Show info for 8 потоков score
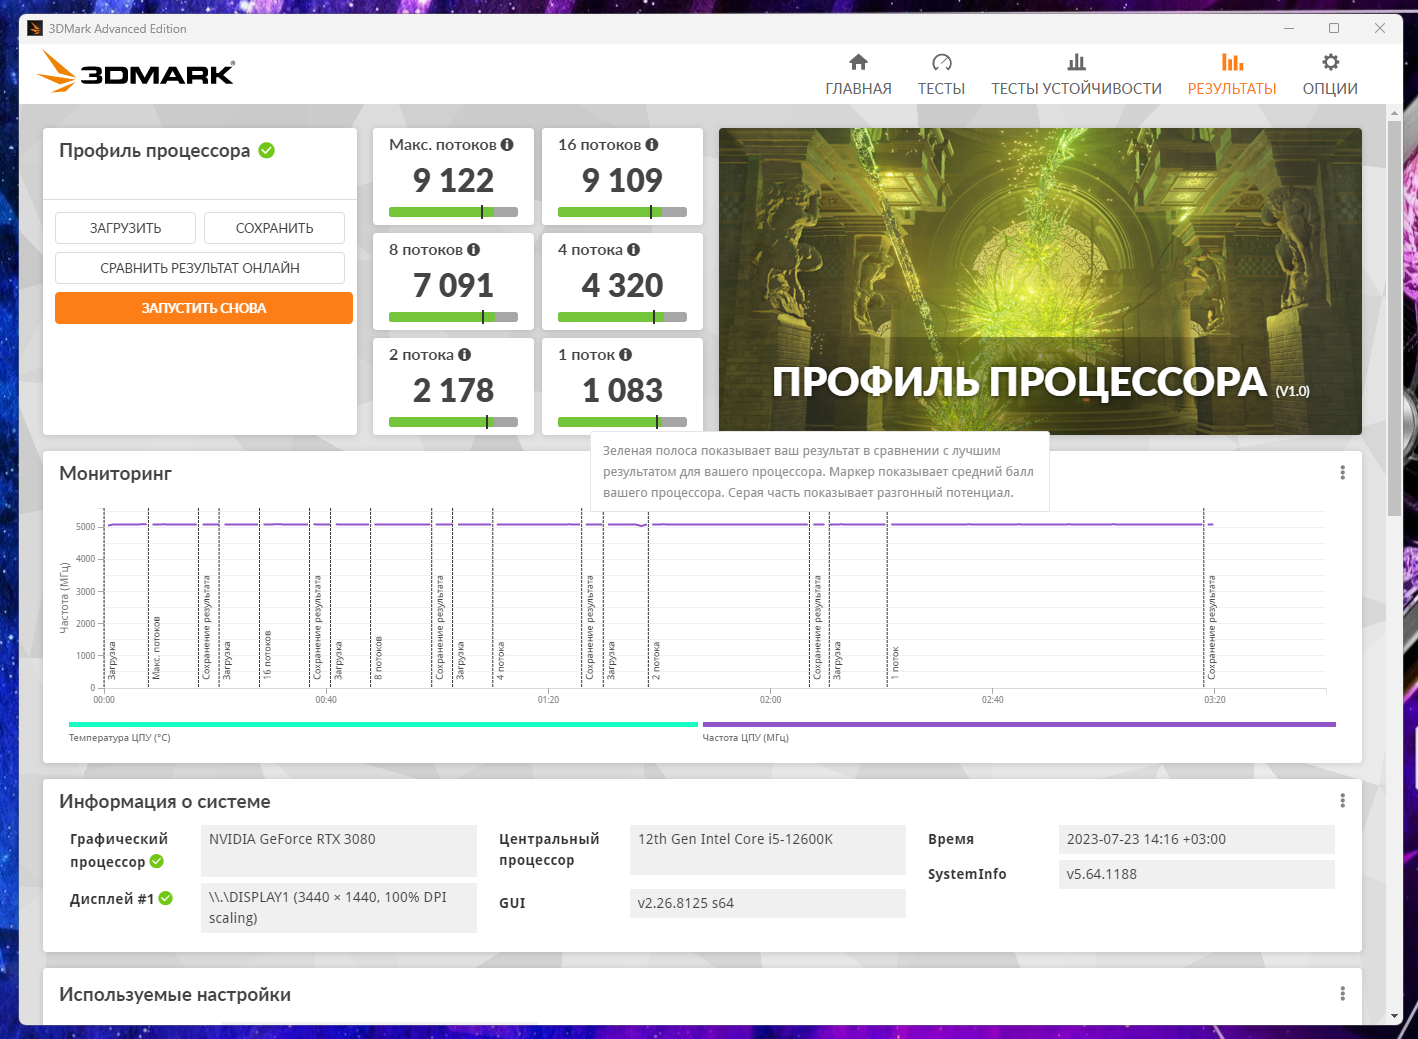The image size is (1418, 1039). [x=474, y=250]
